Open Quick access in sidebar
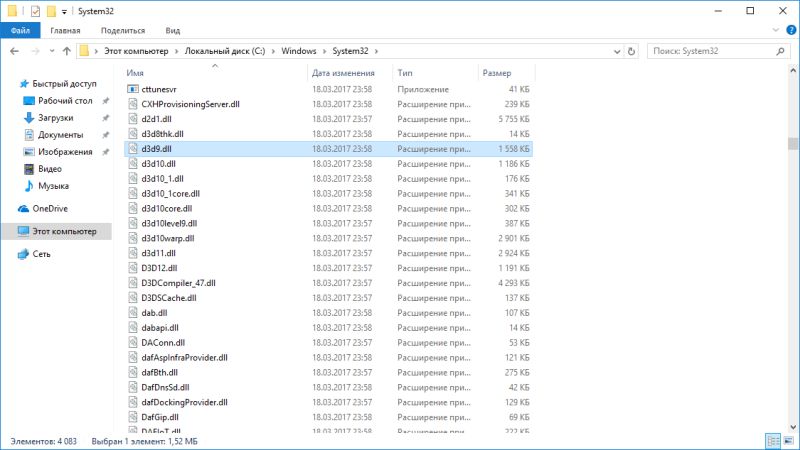This screenshot has width=800, height=450. point(64,84)
